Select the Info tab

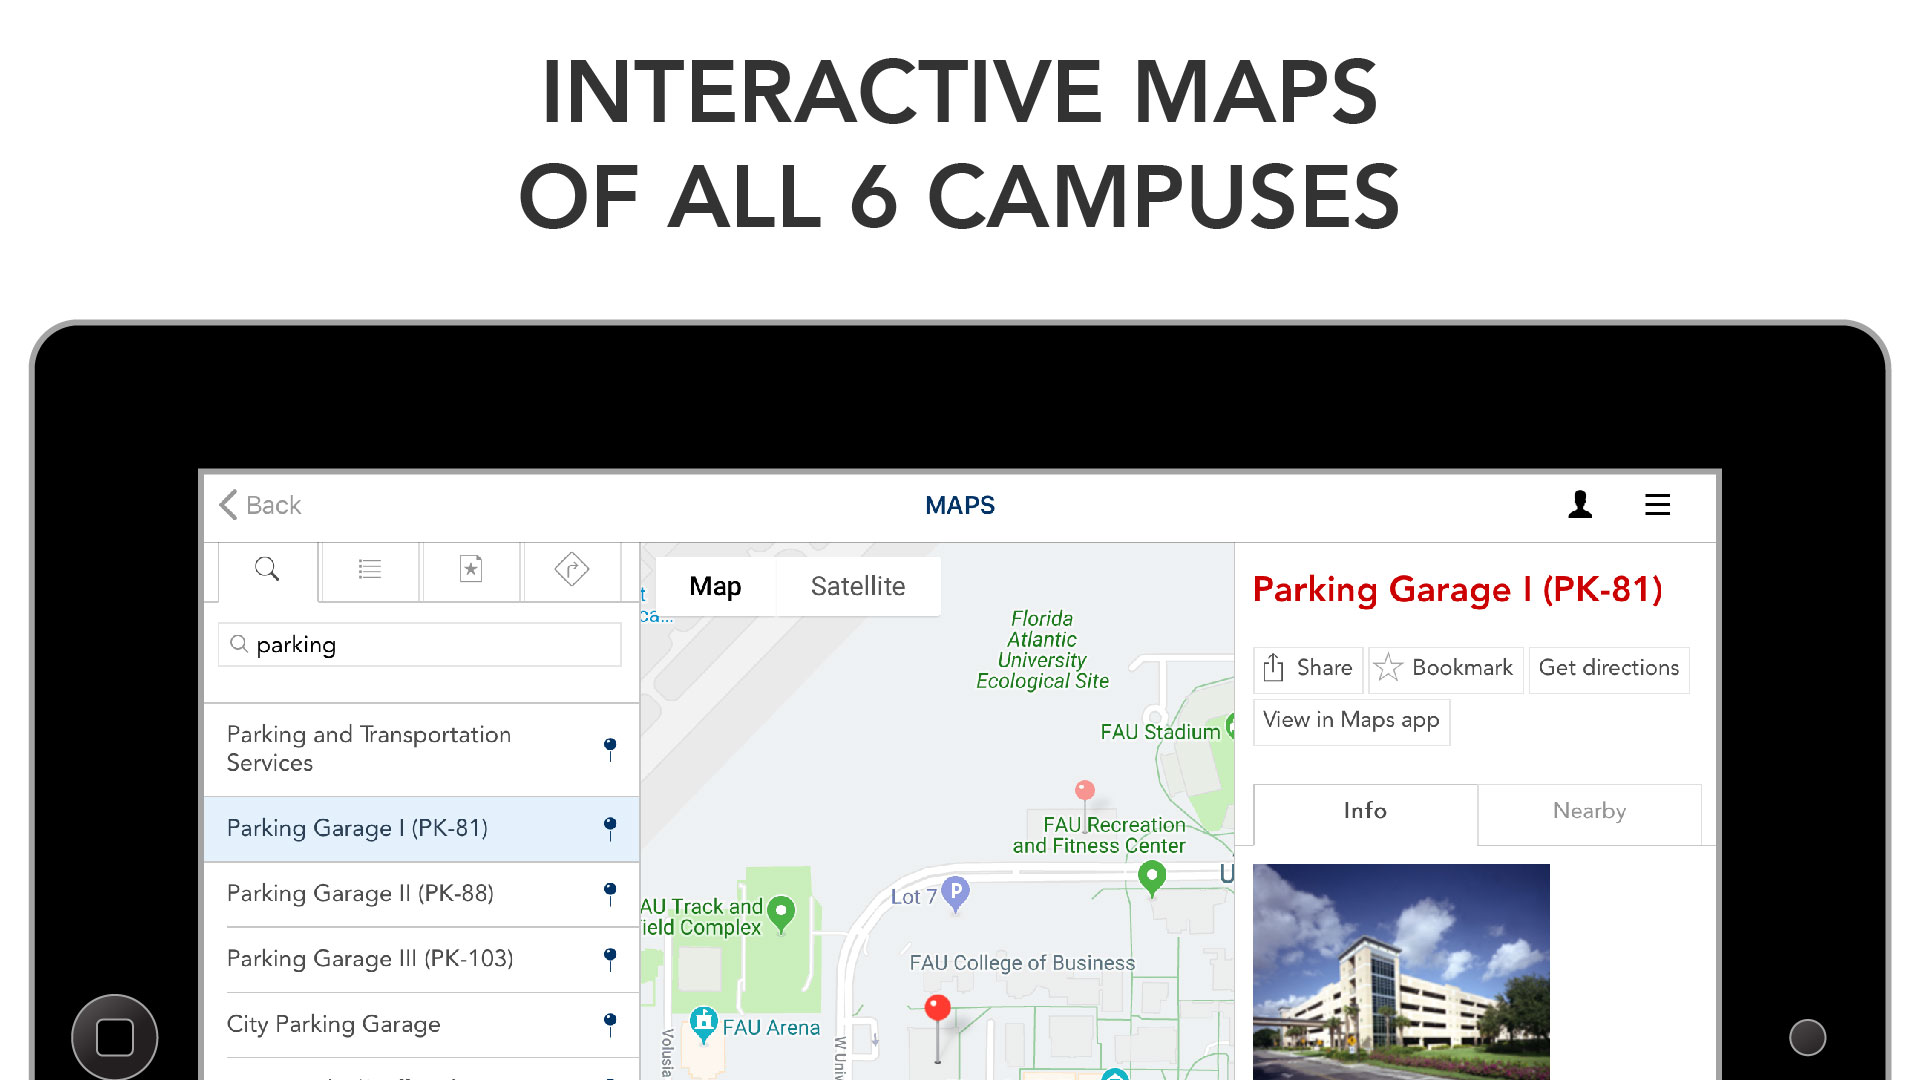tap(1365, 812)
